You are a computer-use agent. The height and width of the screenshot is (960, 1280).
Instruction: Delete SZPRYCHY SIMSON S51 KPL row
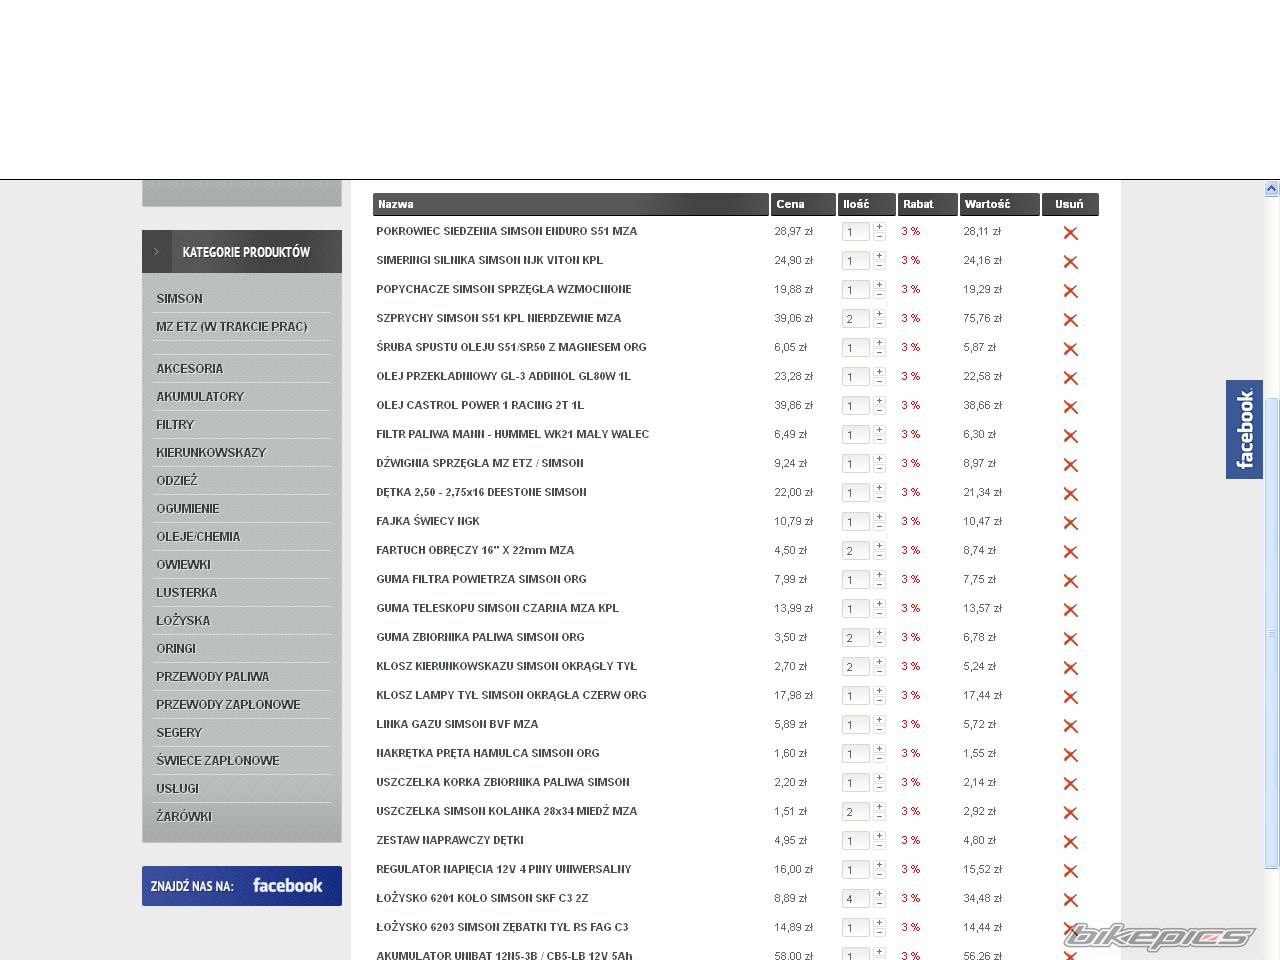tap(1070, 320)
